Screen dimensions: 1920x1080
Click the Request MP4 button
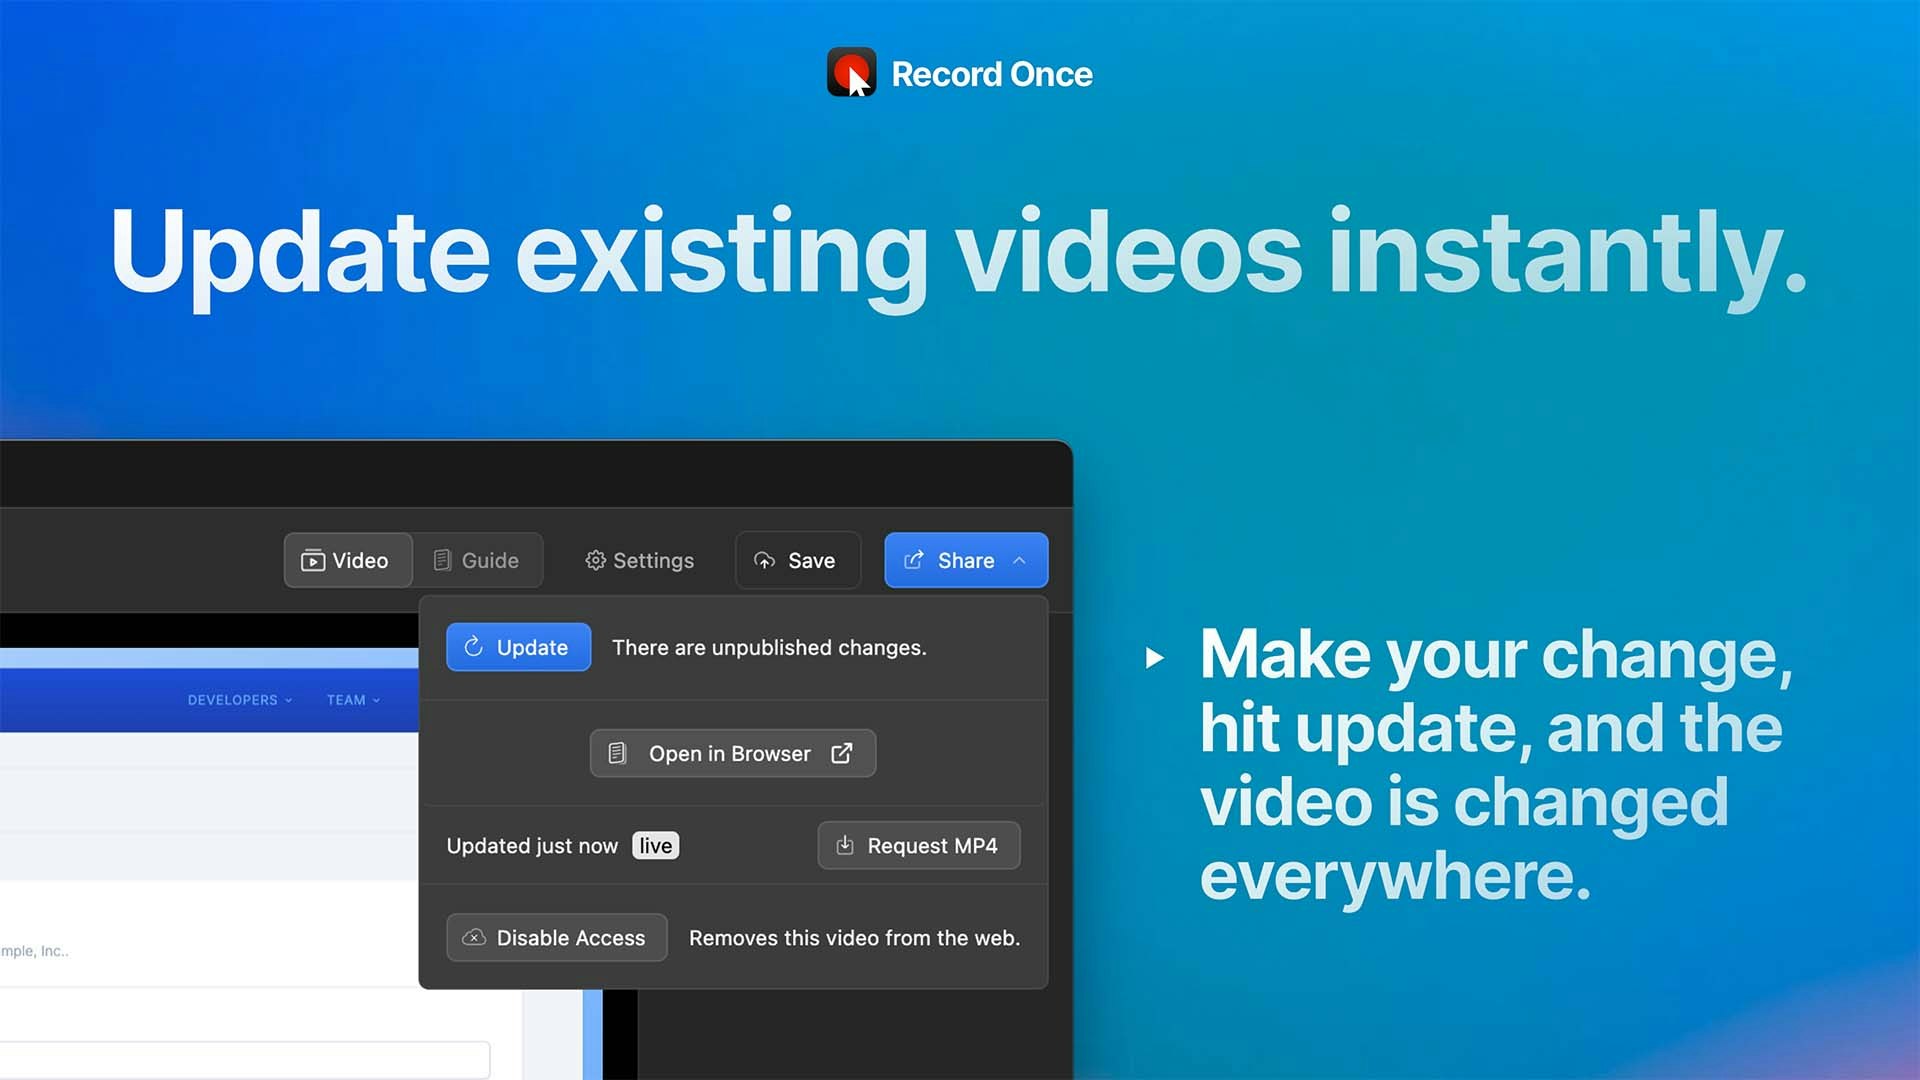(918, 846)
